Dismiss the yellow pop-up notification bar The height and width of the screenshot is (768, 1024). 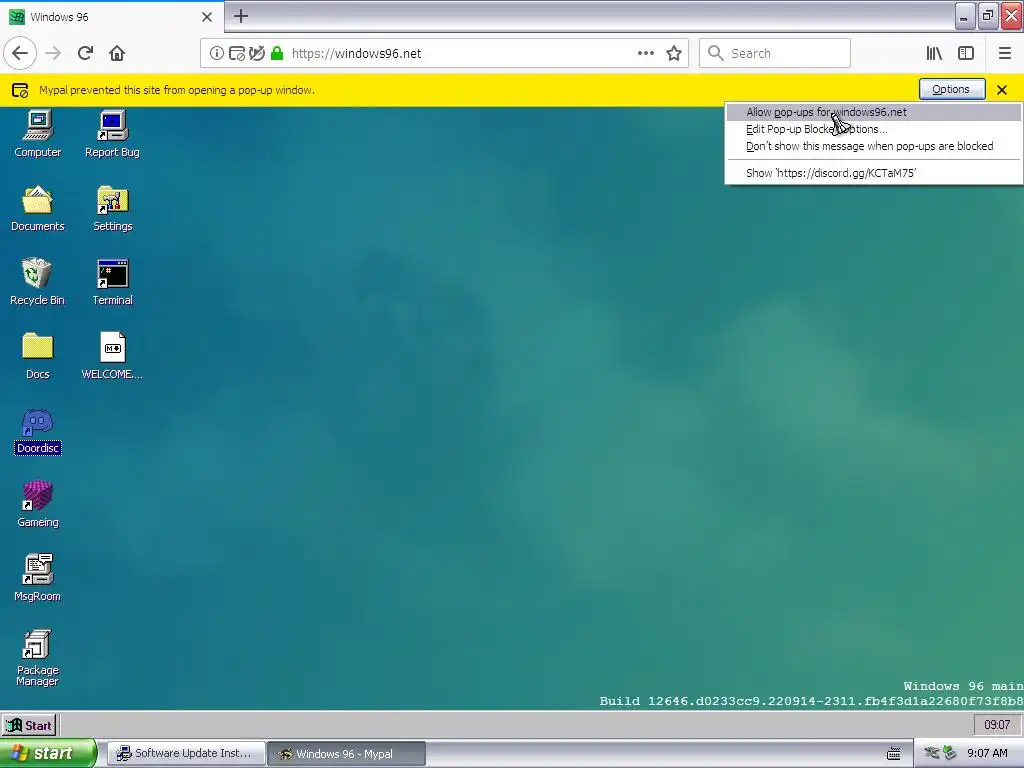pyautogui.click(x=1002, y=90)
